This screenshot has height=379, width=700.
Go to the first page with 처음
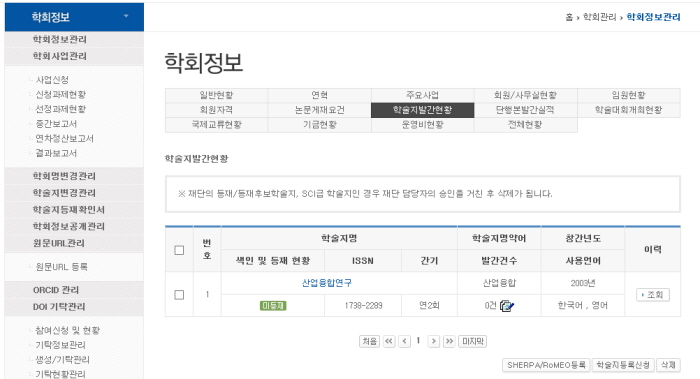(369, 342)
